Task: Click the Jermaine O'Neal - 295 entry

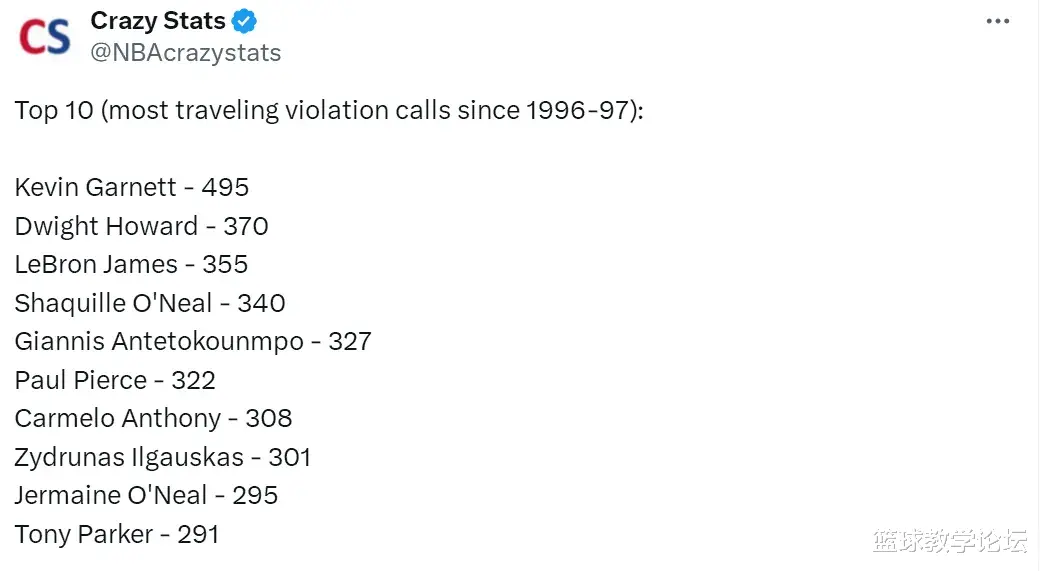Action: pos(146,495)
